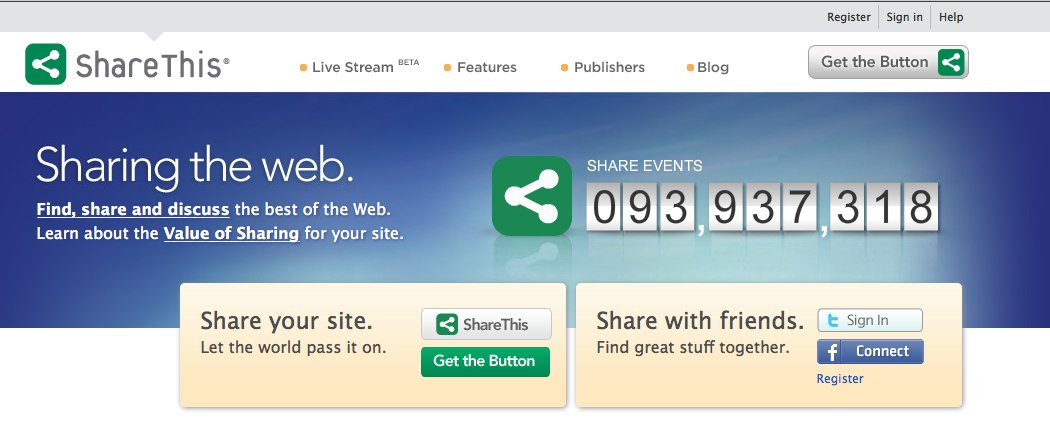Viewport: 1050px width, 445px height.
Task: Click Sign in at the top right
Action: click(904, 17)
